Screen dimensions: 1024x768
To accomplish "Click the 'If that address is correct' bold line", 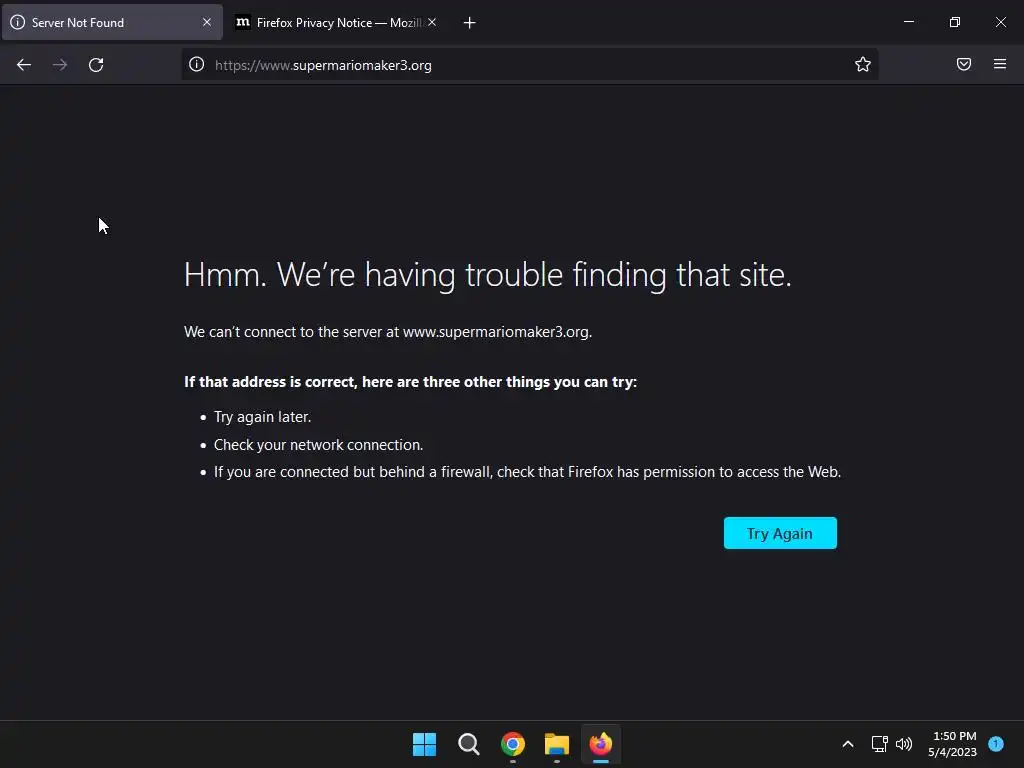I will click(x=410, y=382).
